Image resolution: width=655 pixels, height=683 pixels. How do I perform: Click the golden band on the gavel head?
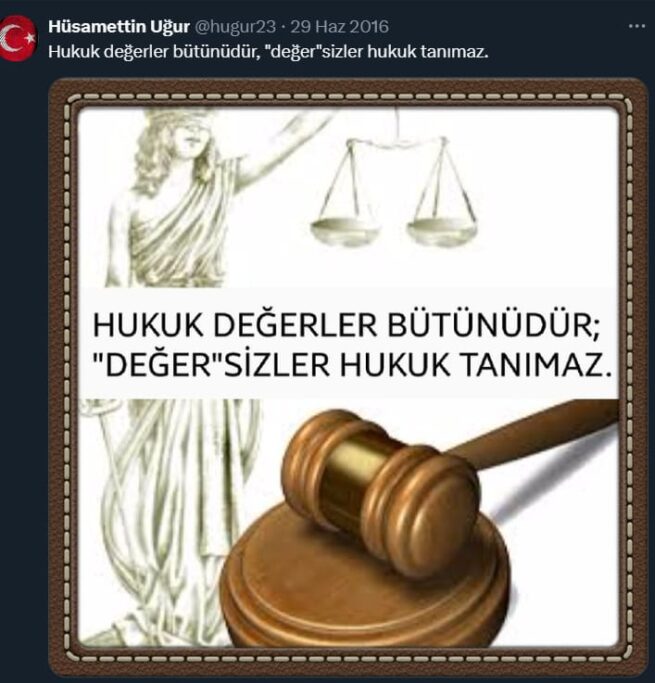[359, 467]
